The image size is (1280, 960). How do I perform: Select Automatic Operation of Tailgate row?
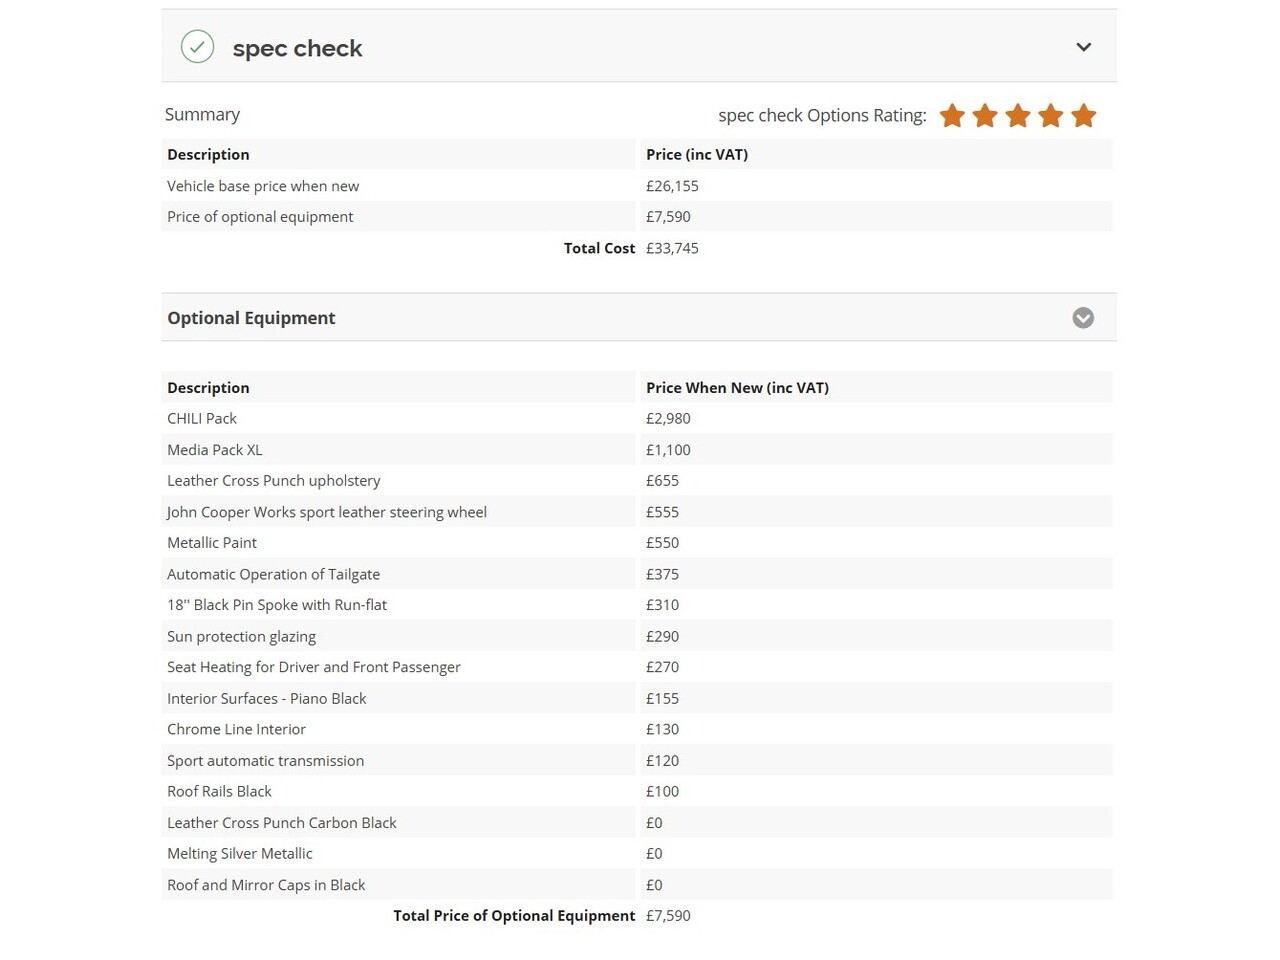pyautogui.click(x=637, y=574)
